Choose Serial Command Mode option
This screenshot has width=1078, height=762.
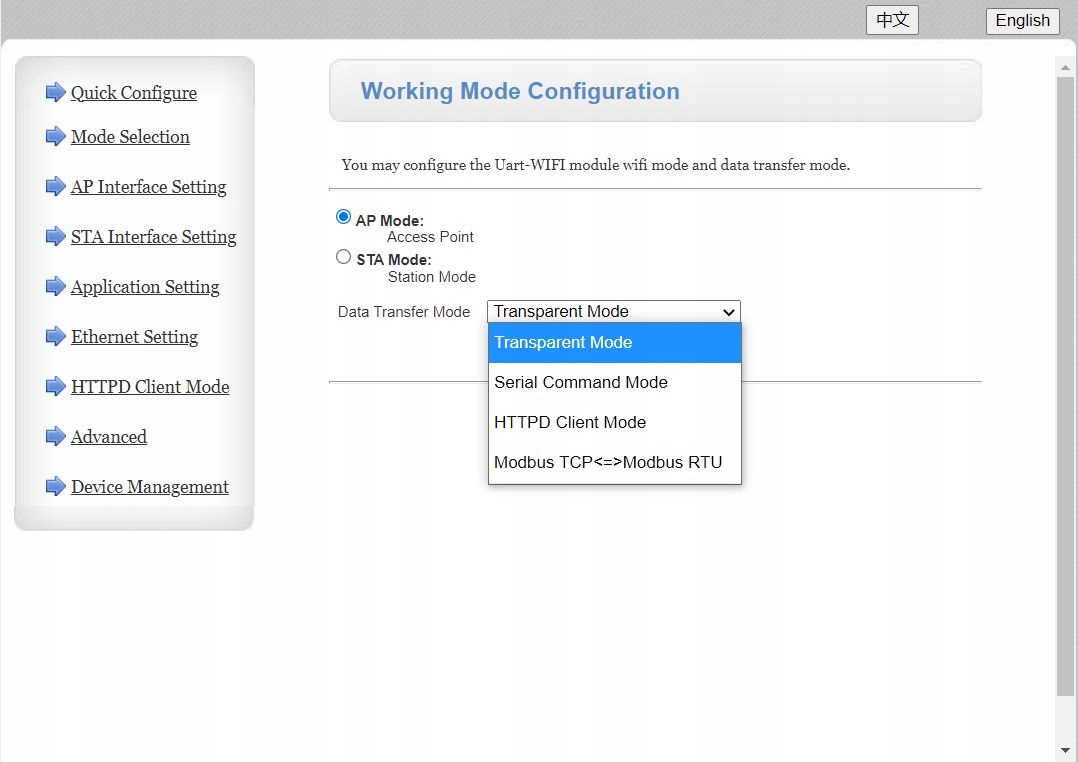coord(581,382)
